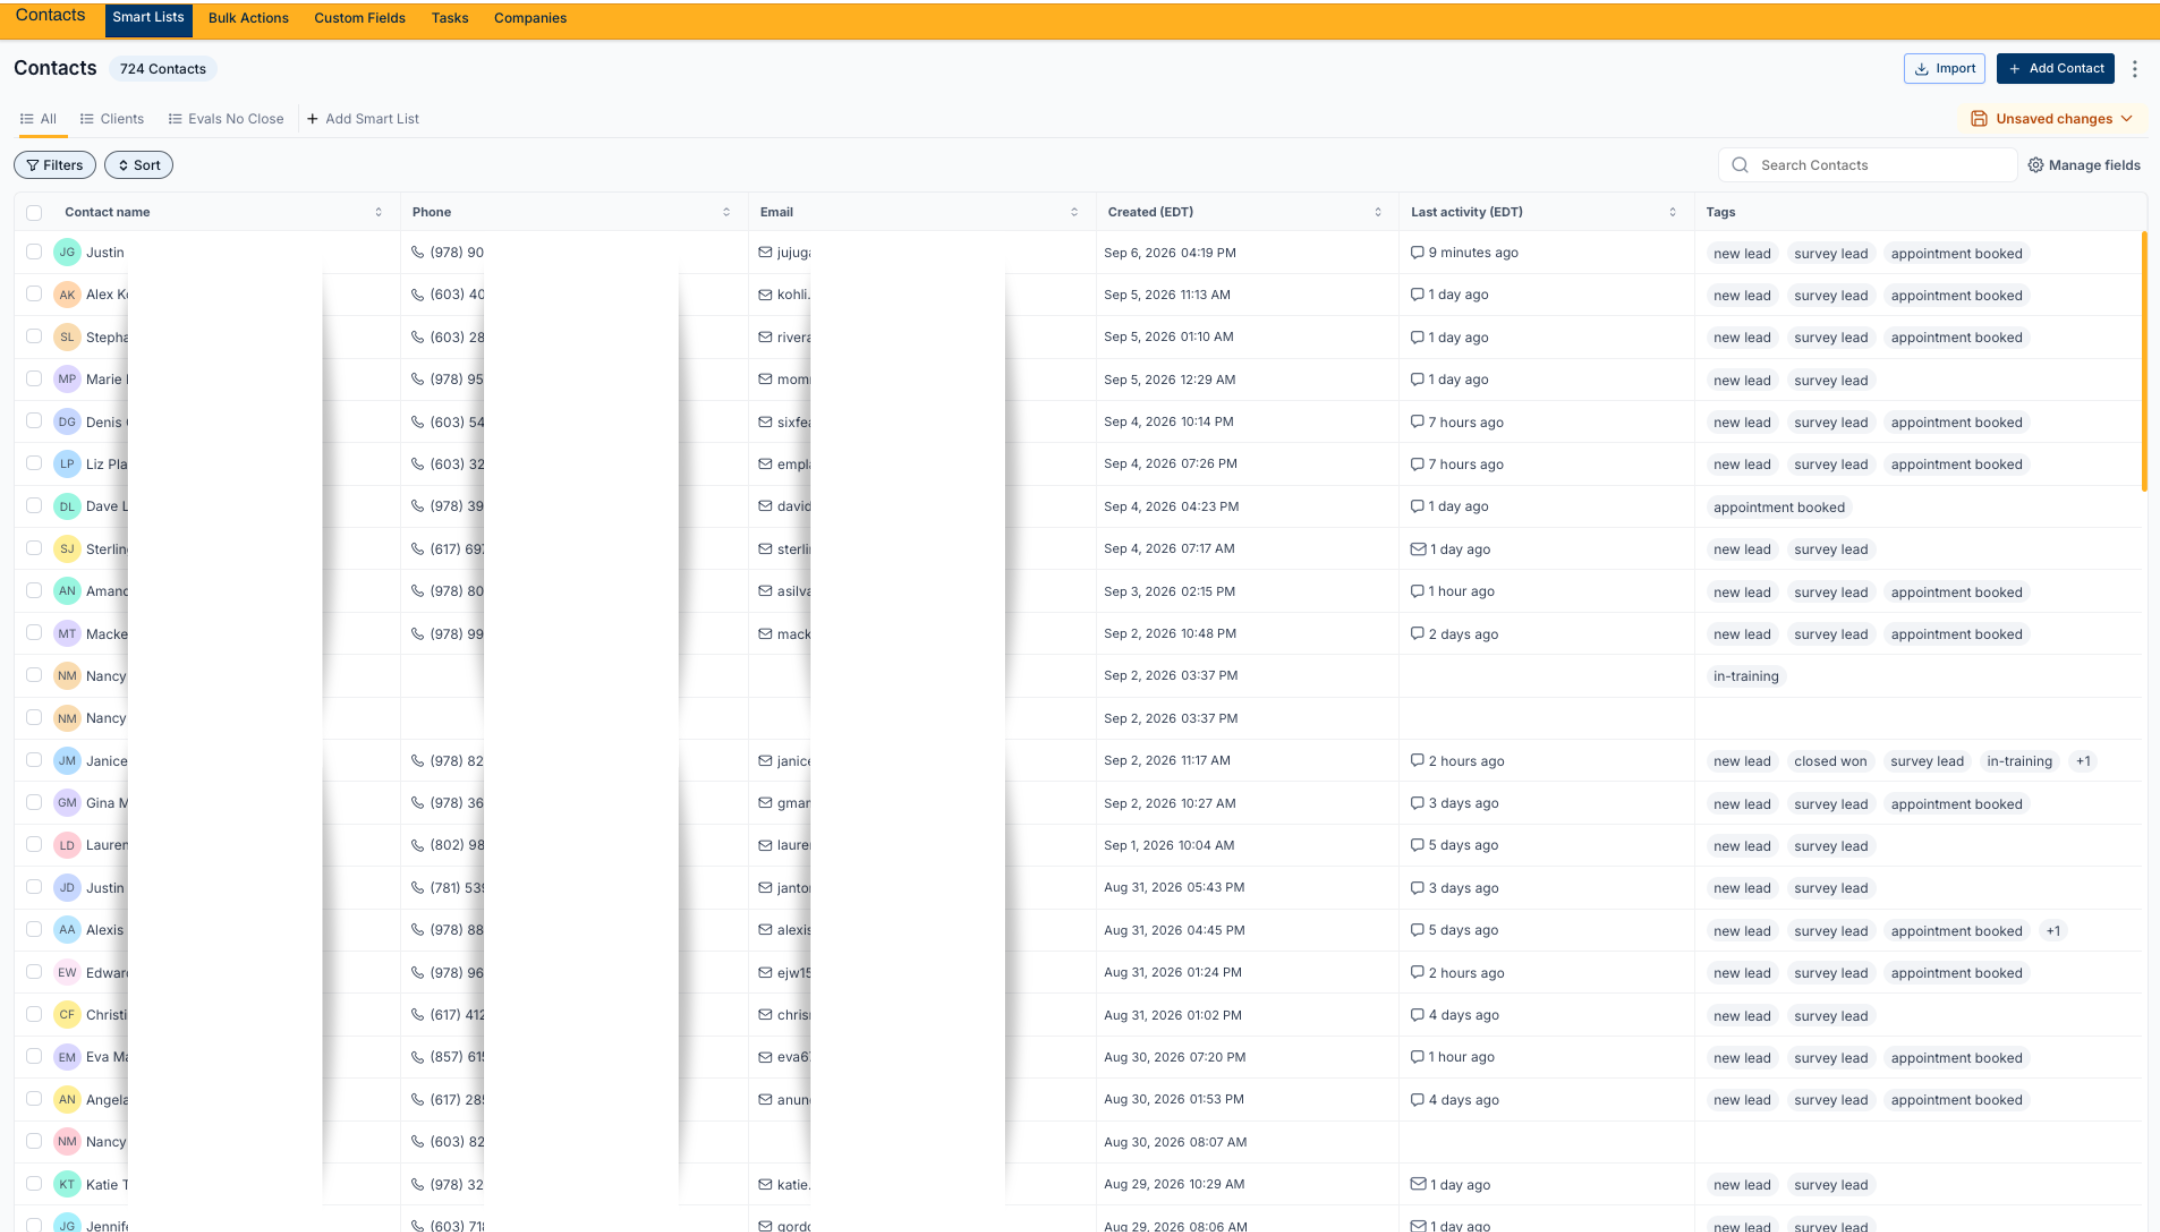Click the phone icon in Dave's row

tap(418, 506)
